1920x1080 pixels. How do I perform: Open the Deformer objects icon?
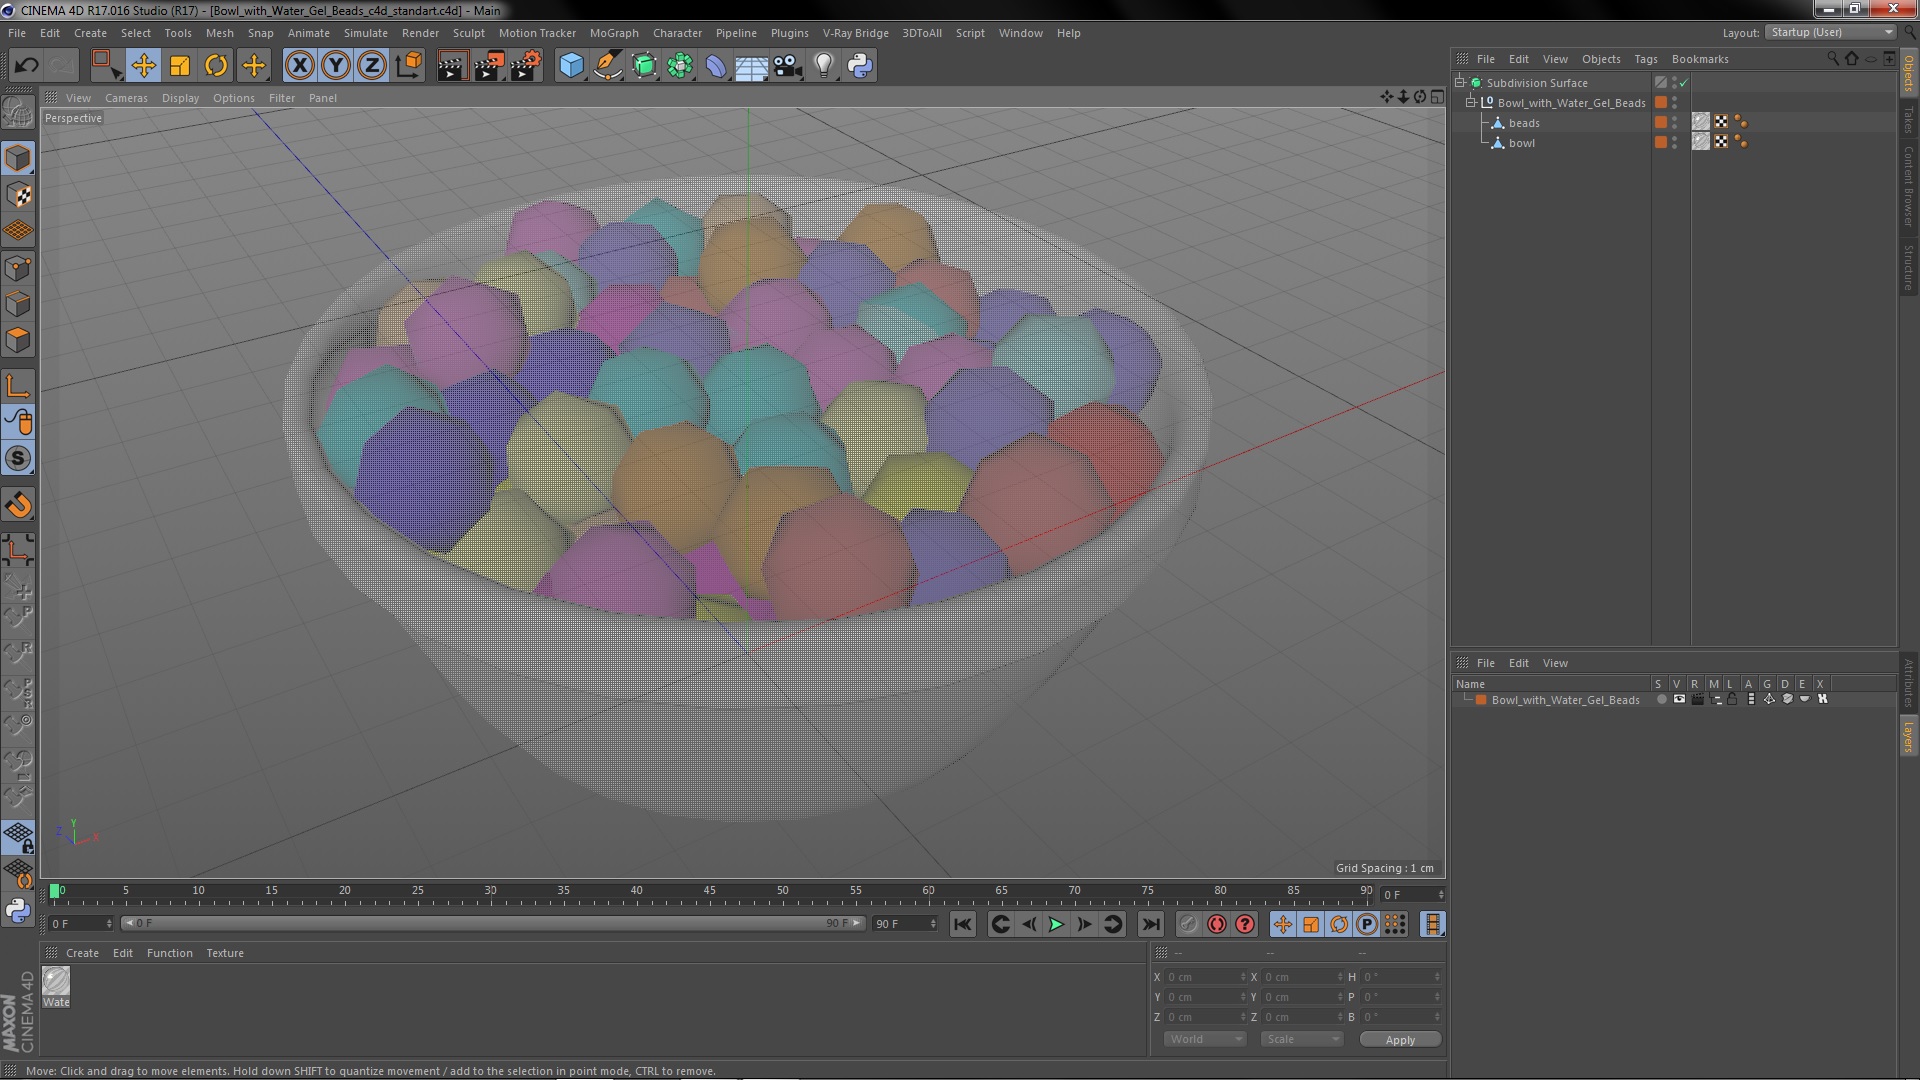click(x=716, y=66)
